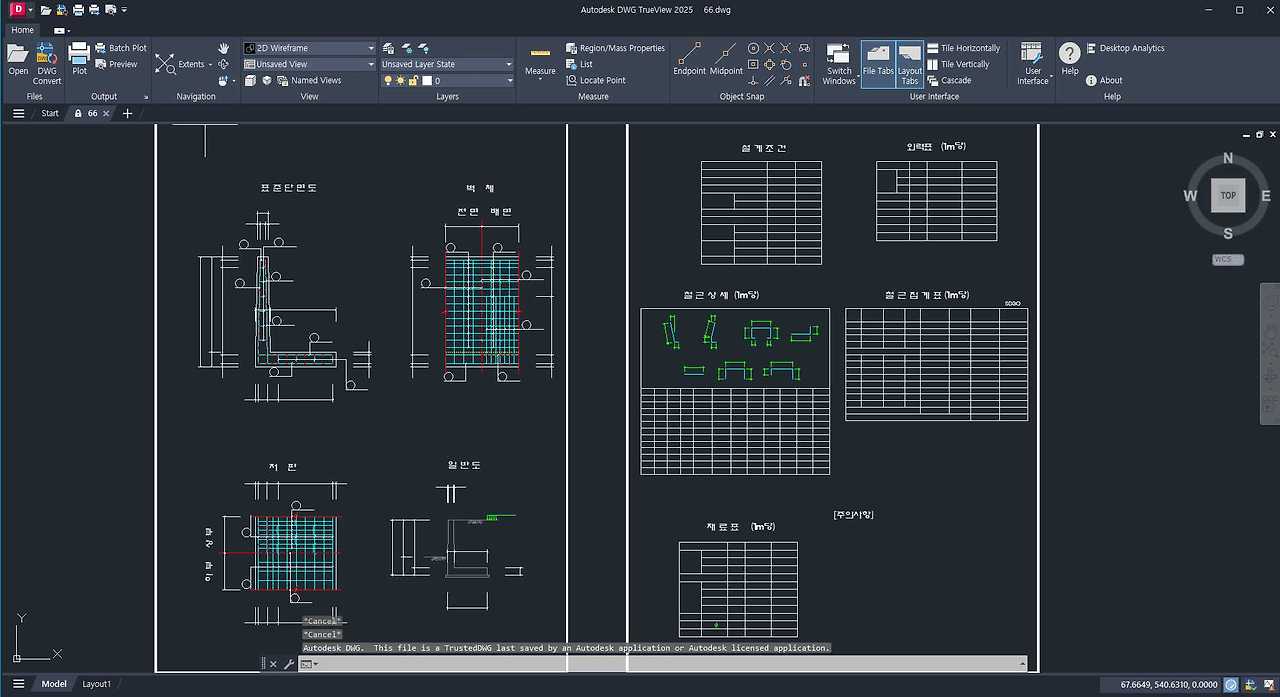Click the Batch Plot button

pyautogui.click(x=120, y=48)
